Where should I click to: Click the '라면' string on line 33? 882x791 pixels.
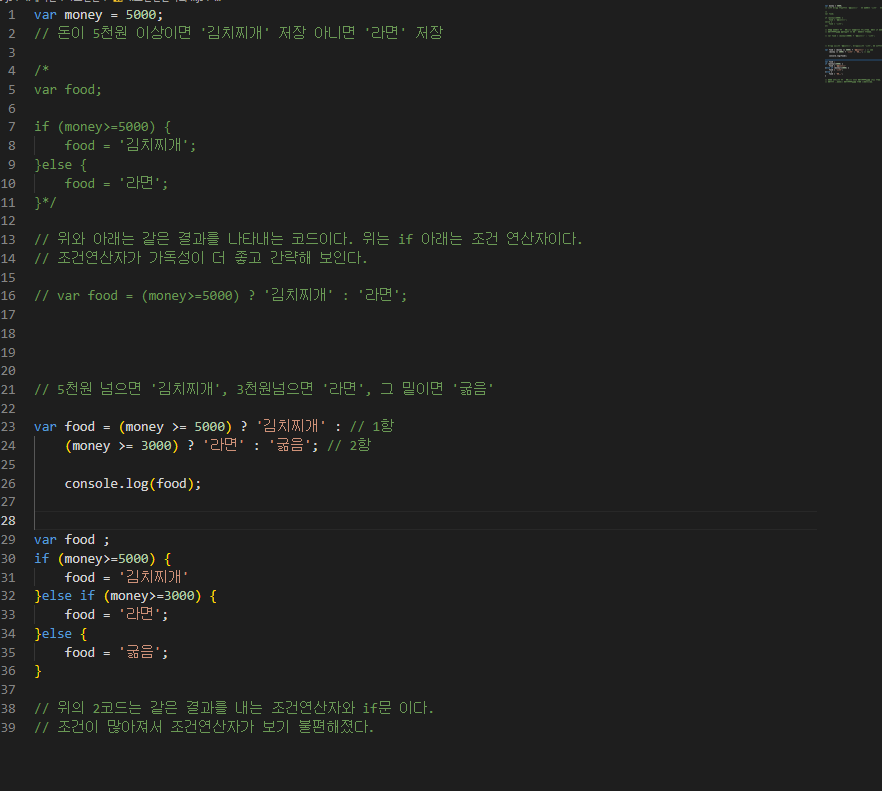(x=140, y=614)
